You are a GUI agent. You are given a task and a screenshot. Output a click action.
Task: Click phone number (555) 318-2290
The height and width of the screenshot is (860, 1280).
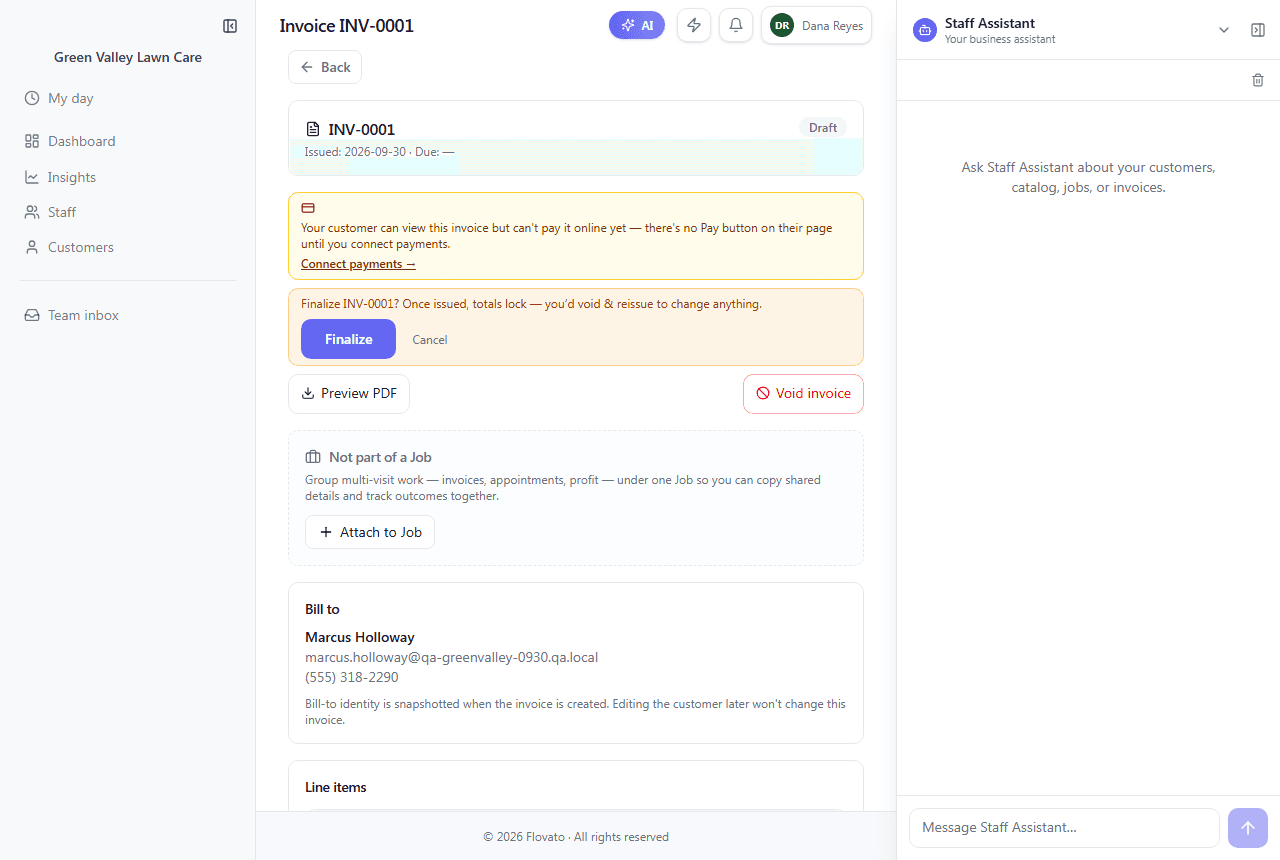(x=352, y=677)
